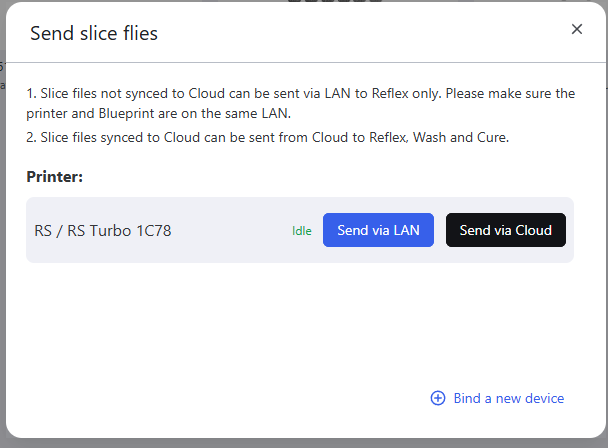Image resolution: width=608 pixels, height=448 pixels.
Task: Click the Idle printer status label
Action: (x=302, y=231)
